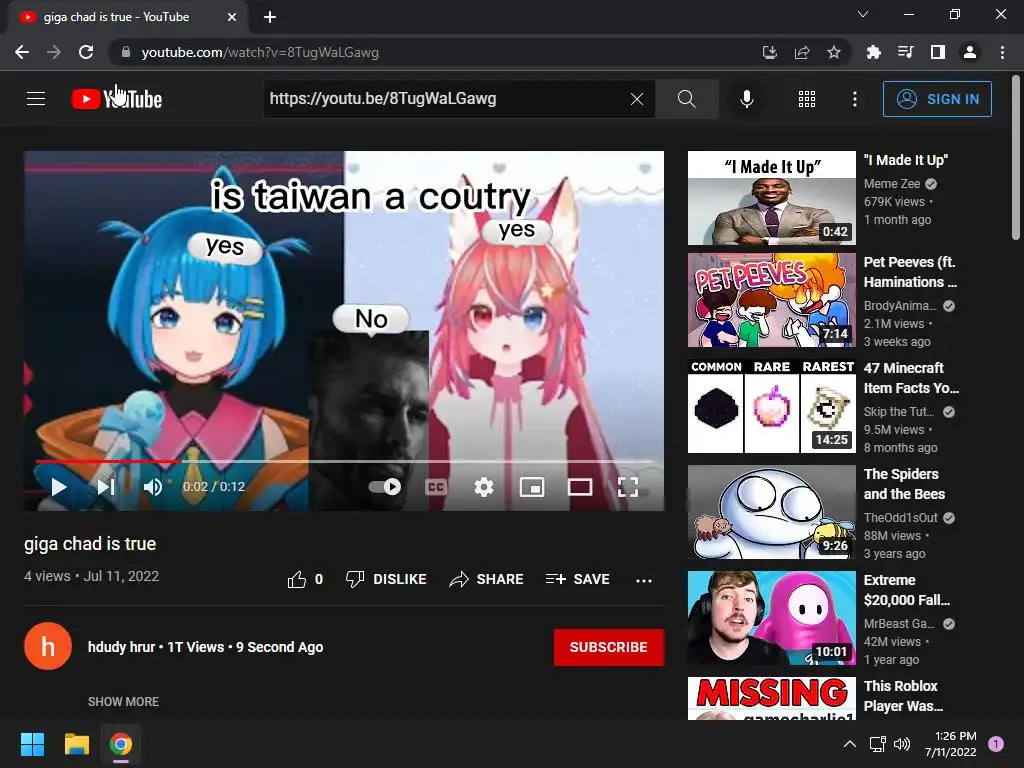Screen dimensions: 1024x768
Task: Toggle the Chrome side panel
Action: click(x=938, y=52)
